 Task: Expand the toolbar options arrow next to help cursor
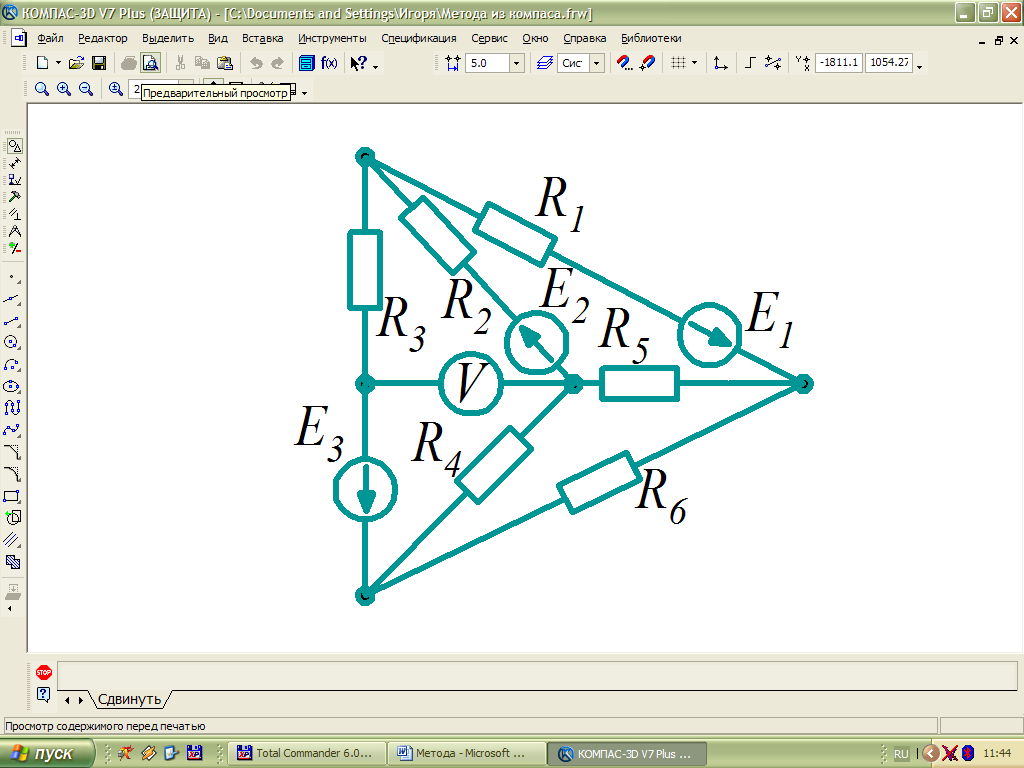click(x=376, y=66)
